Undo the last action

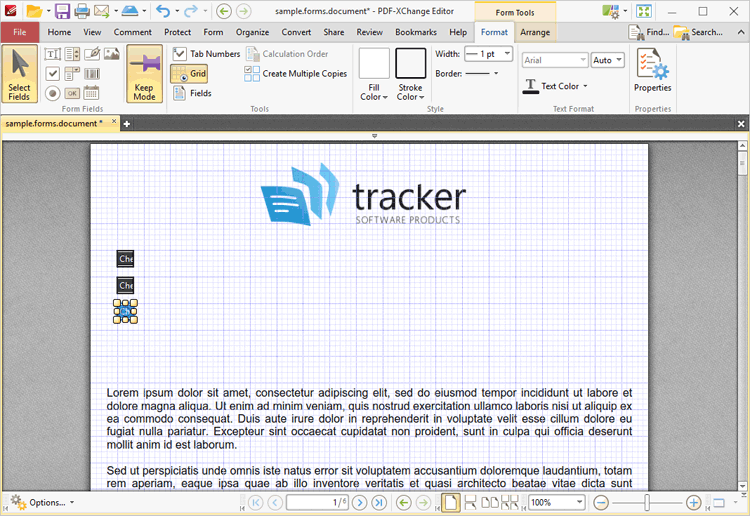[163, 11]
